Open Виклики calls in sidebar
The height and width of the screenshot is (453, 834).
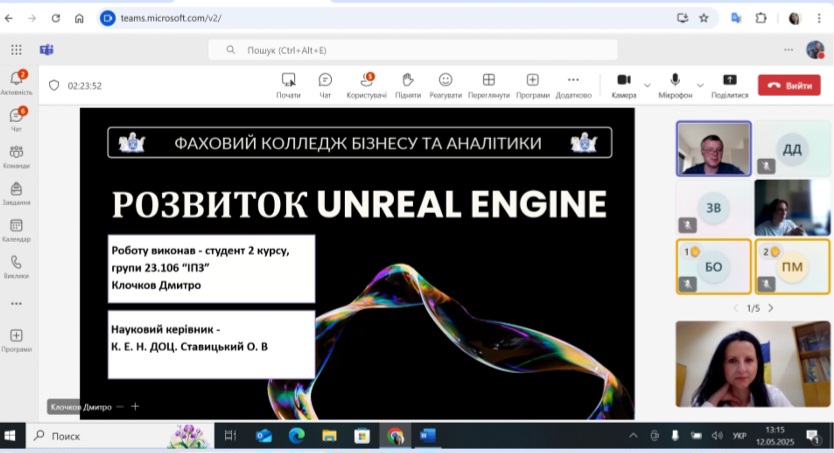[x=16, y=264]
